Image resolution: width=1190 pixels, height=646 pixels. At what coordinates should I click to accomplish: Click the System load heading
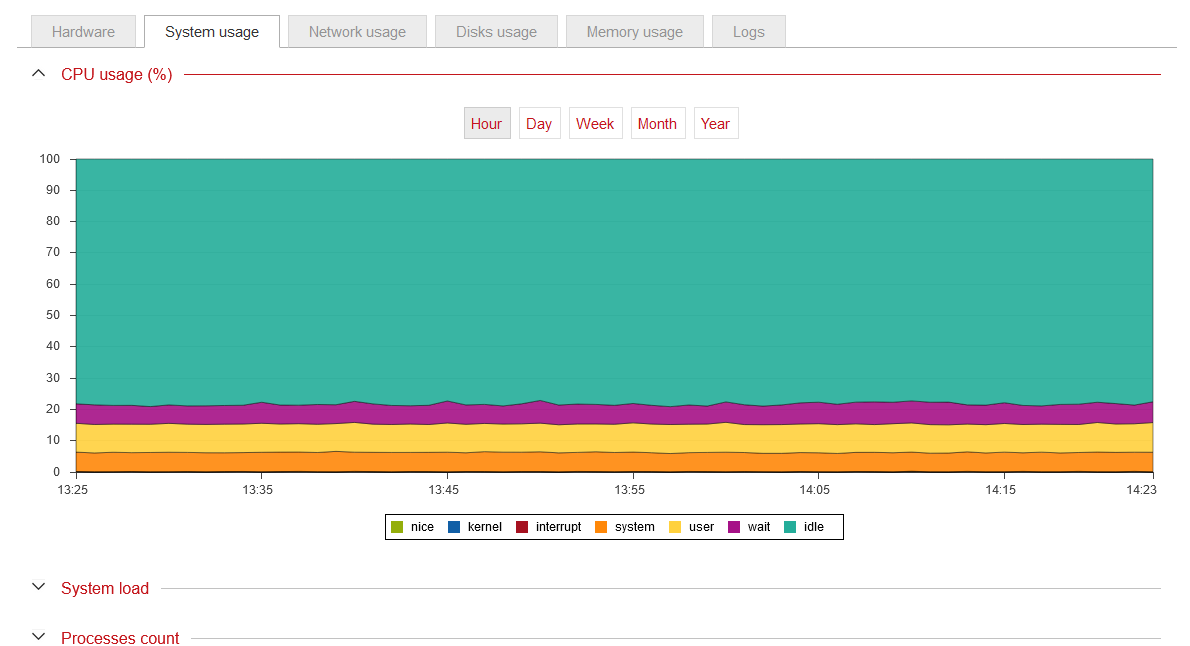tap(105, 588)
